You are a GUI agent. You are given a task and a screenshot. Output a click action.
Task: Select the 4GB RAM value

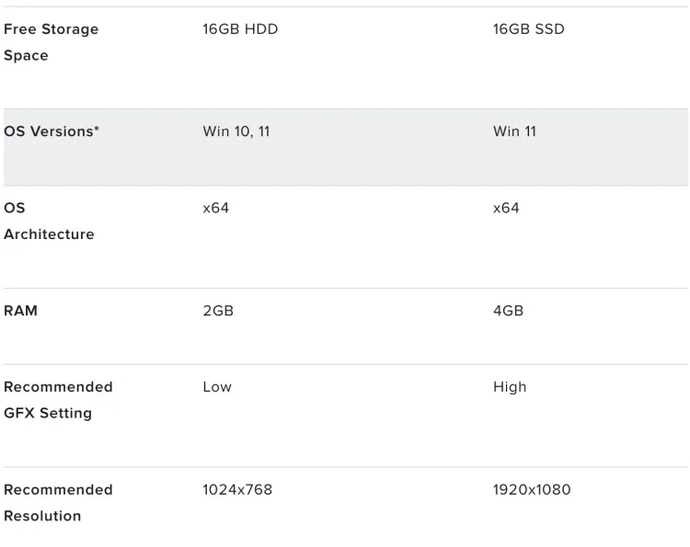point(508,310)
